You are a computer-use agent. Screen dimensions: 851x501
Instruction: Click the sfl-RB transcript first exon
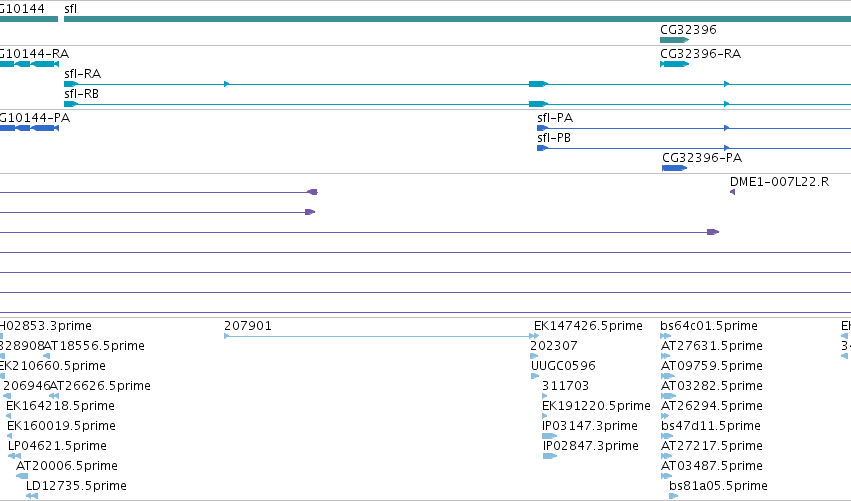[71, 104]
